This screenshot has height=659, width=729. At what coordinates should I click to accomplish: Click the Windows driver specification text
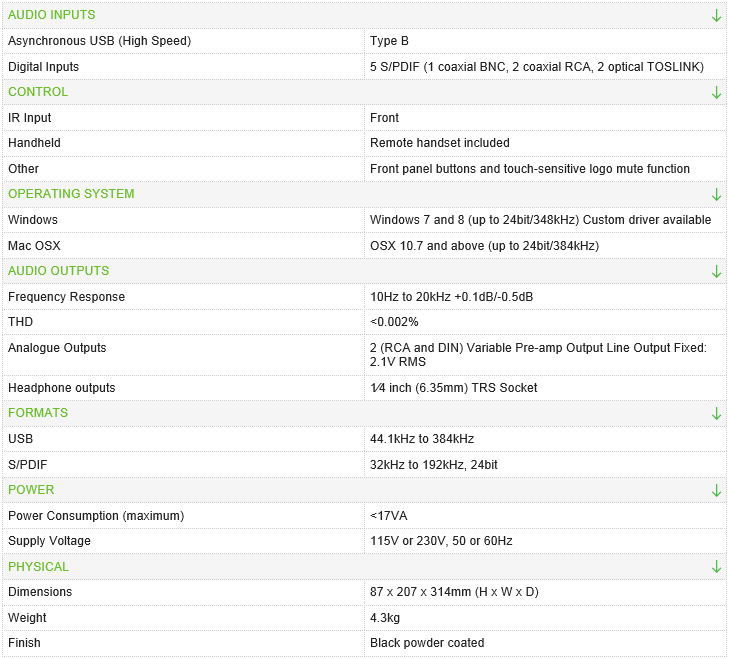click(540, 220)
